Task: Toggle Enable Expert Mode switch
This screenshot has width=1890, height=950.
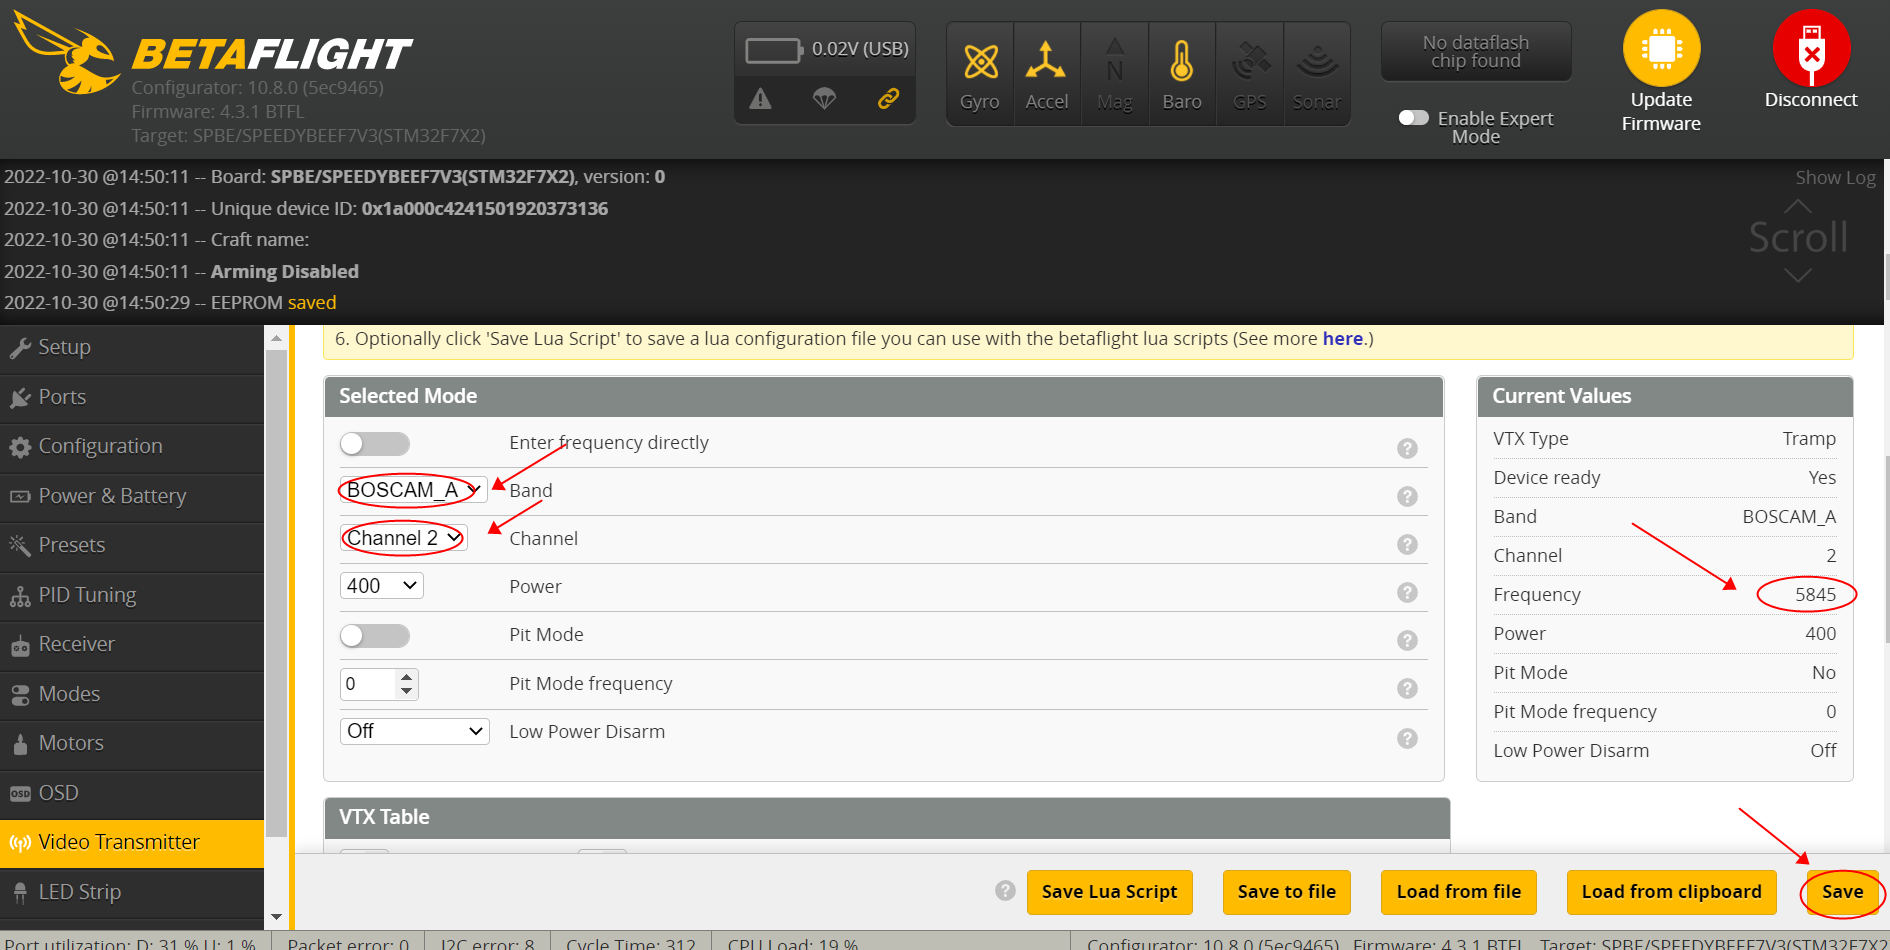Action: coord(1413,118)
